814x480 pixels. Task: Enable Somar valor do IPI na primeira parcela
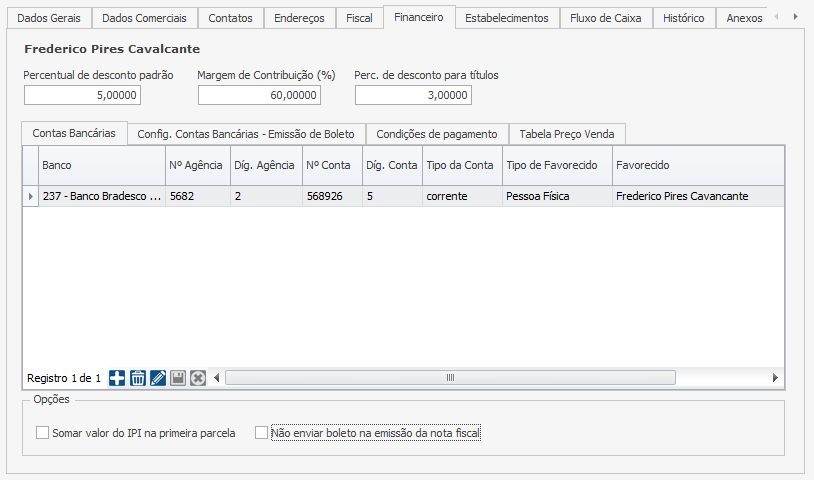(42, 433)
